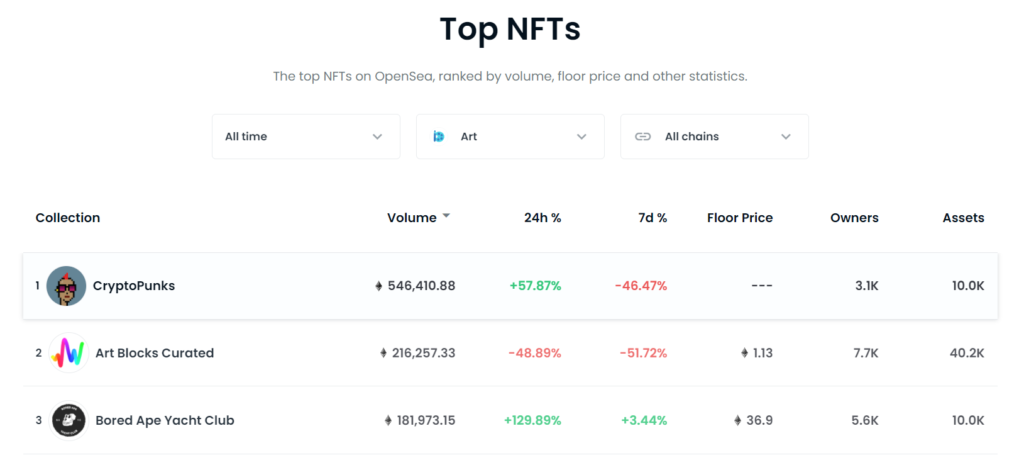Click the 3.1K owners value
This screenshot has height=465, width=1024.
[x=868, y=286]
